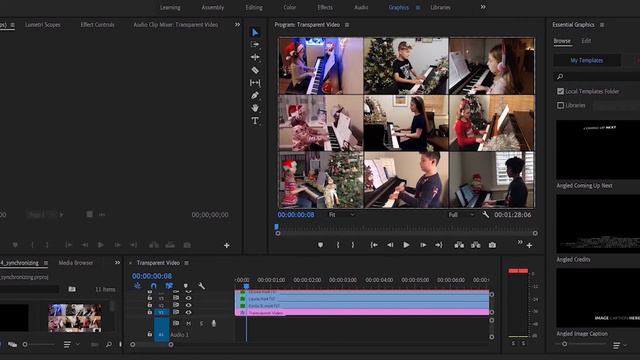Select the Razor tool
The height and width of the screenshot is (360, 640).
255,70
